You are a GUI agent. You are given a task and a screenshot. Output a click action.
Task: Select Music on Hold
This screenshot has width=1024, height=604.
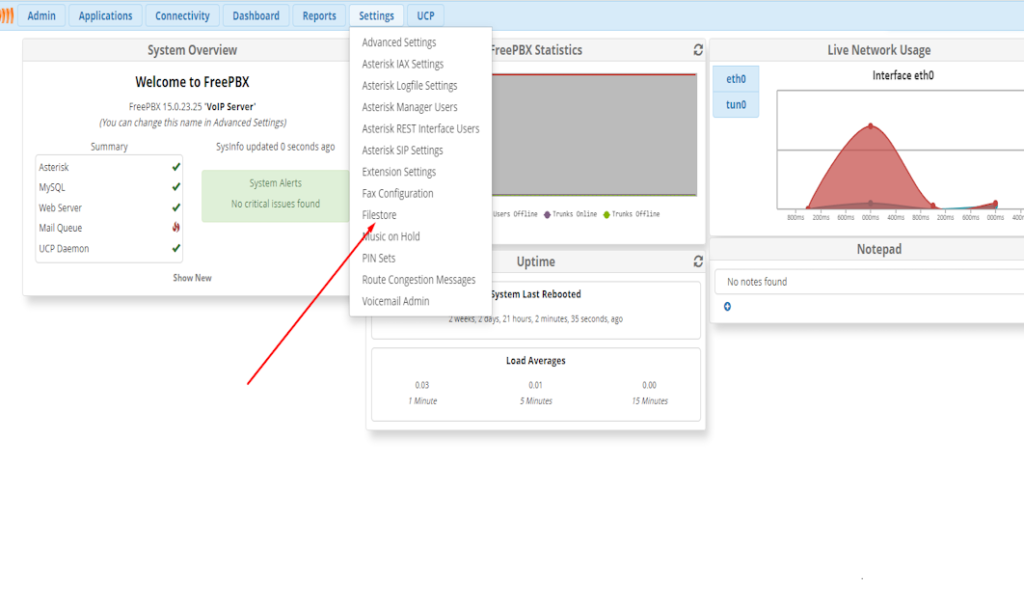[x=391, y=236]
